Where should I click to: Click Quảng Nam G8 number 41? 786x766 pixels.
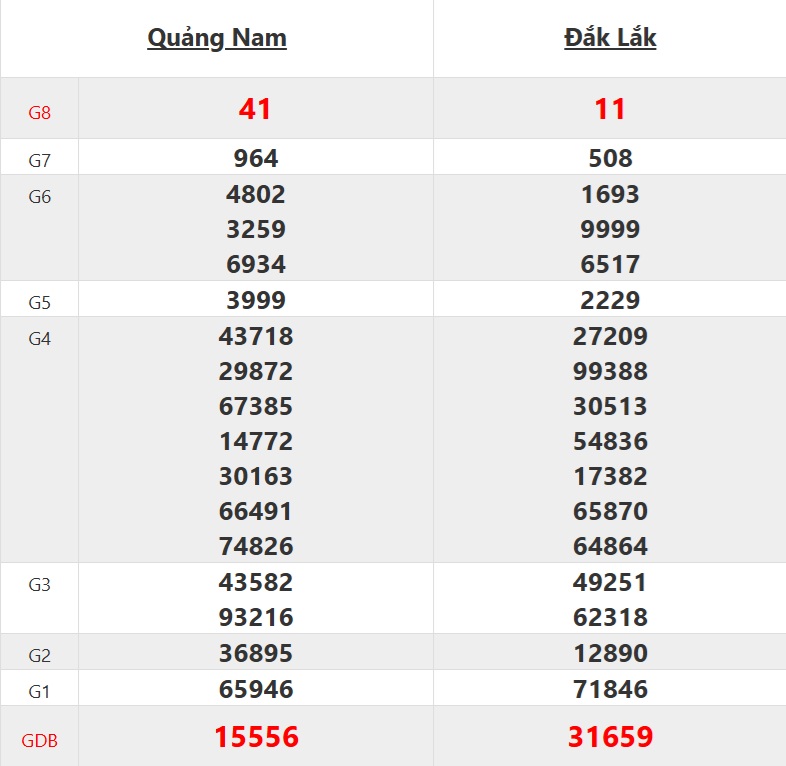[255, 109]
